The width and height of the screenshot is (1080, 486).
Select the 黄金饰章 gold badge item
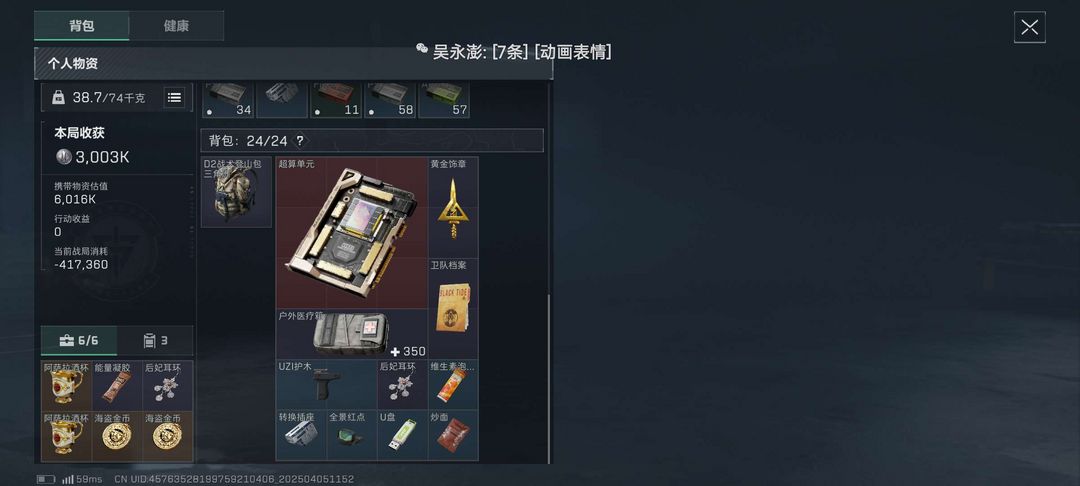click(453, 208)
